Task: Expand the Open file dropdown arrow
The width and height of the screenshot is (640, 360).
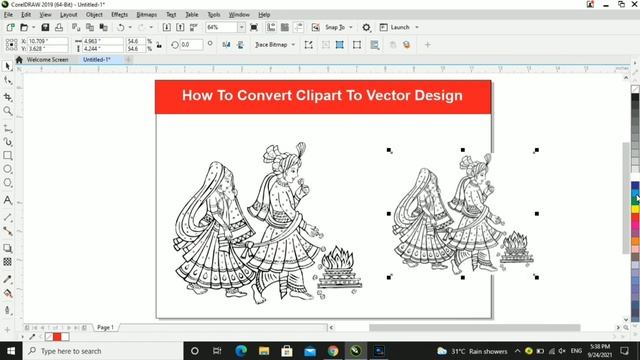Action: pyautogui.click(x=33, y=27)
